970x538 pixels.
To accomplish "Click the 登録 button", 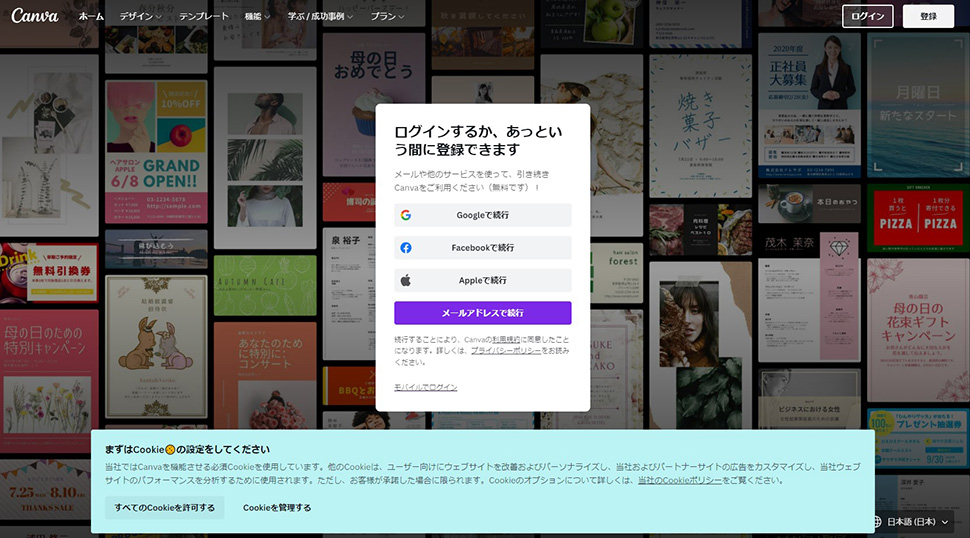I will [928, 16].
